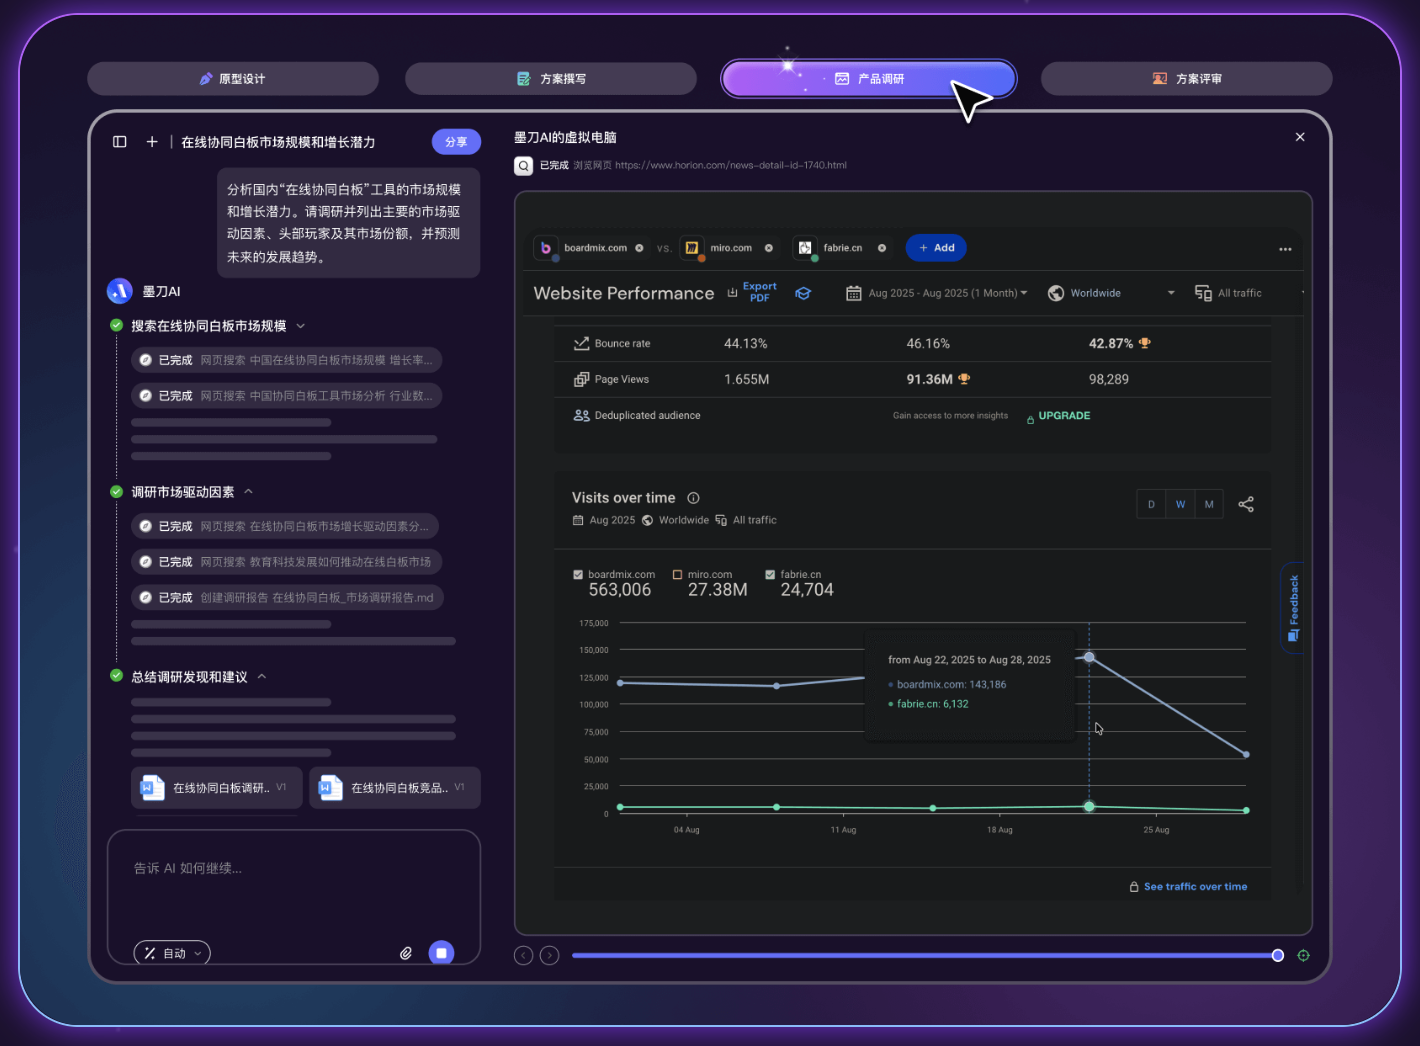The width and height of the screenshot is (1420, 1046).
Task: Click the locate target icon beside slider
Action: click(x=1303, y=955)
